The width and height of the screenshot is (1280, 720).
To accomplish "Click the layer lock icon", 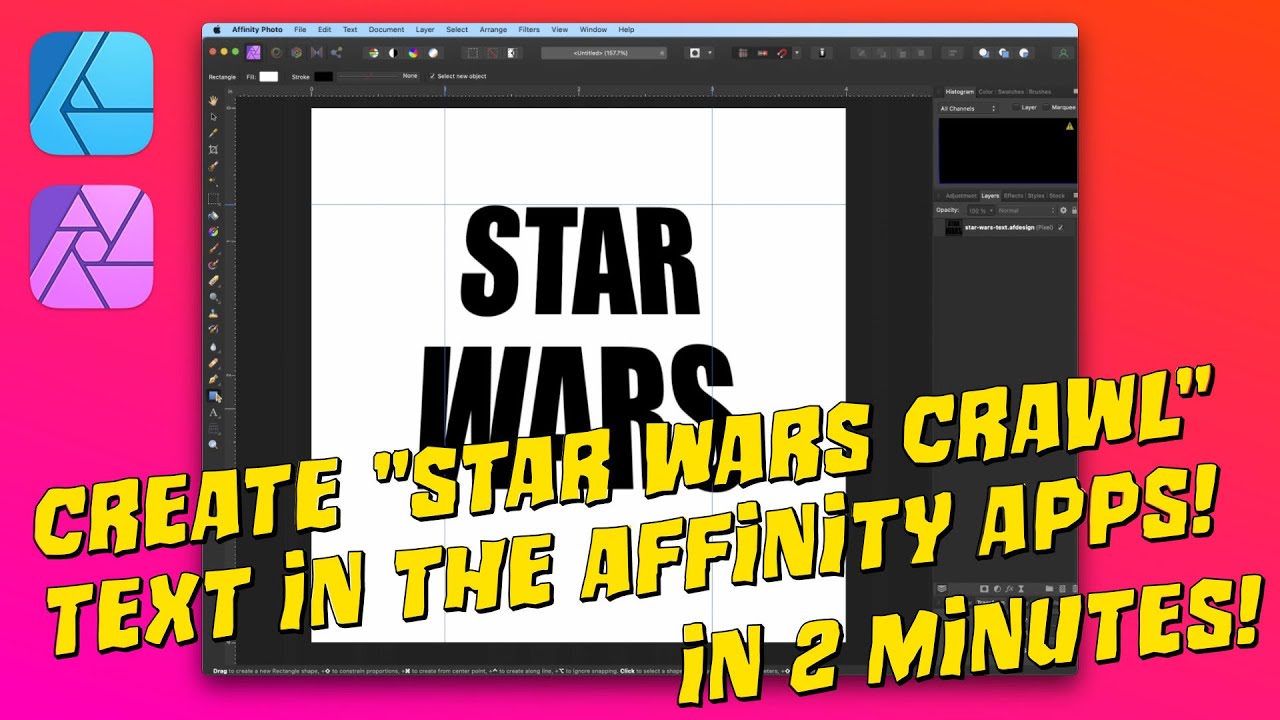I will click(x=1074, y=210).
